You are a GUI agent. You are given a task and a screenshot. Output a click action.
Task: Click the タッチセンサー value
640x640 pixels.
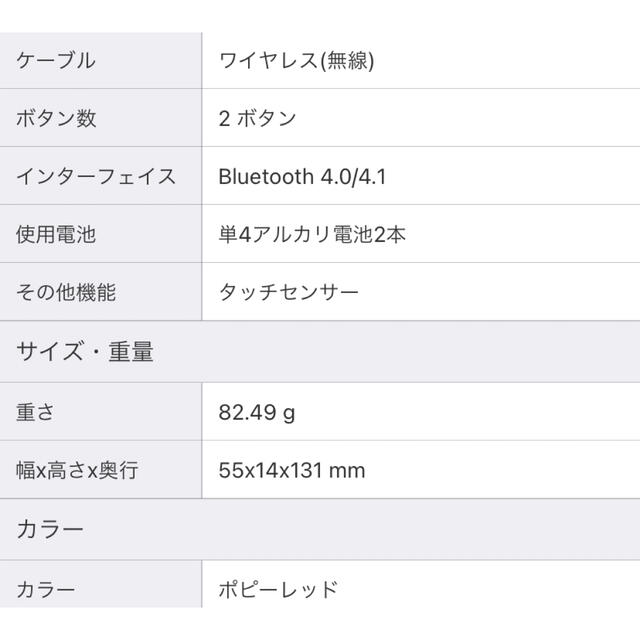point(289,292)
